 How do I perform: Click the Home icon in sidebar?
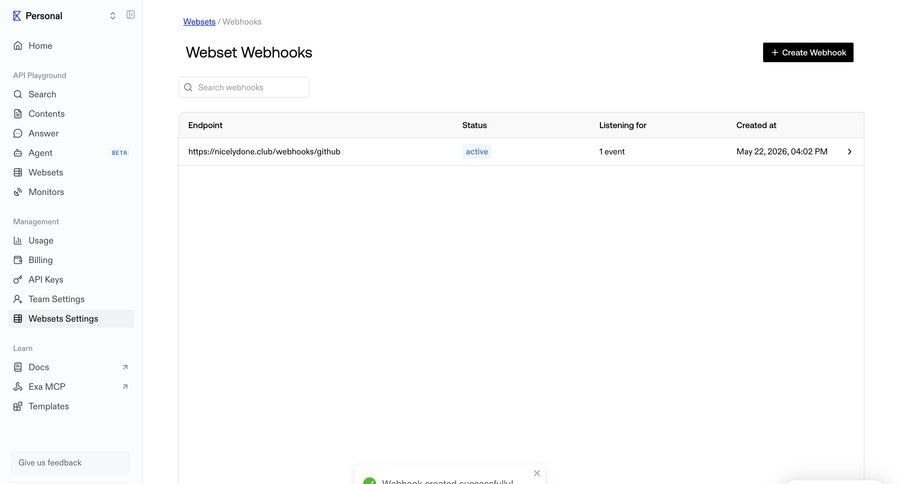pos(18,45)
